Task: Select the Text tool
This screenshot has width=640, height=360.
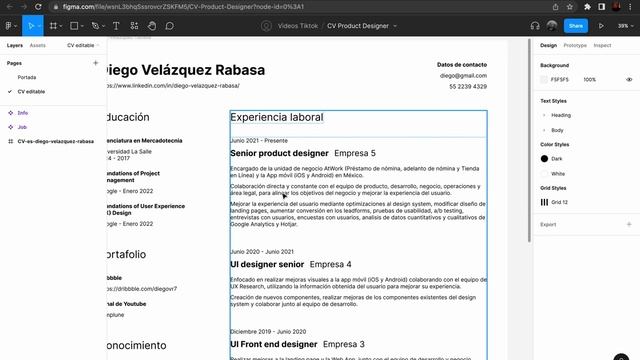Action: [116, 26]
